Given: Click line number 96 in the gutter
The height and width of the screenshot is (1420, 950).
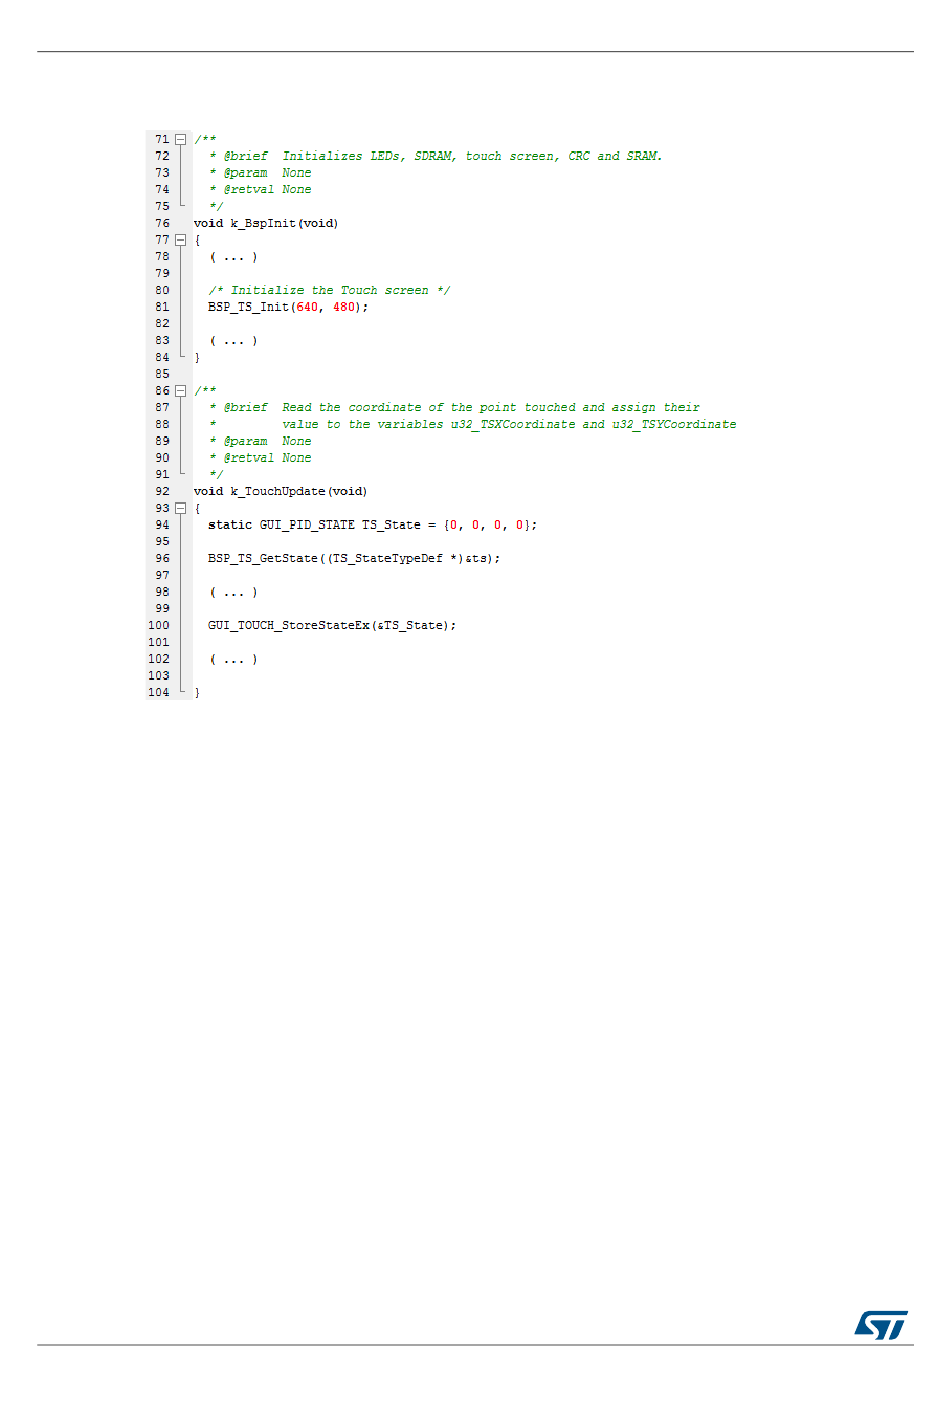Looking at the screenshot, I should point(162,558).
